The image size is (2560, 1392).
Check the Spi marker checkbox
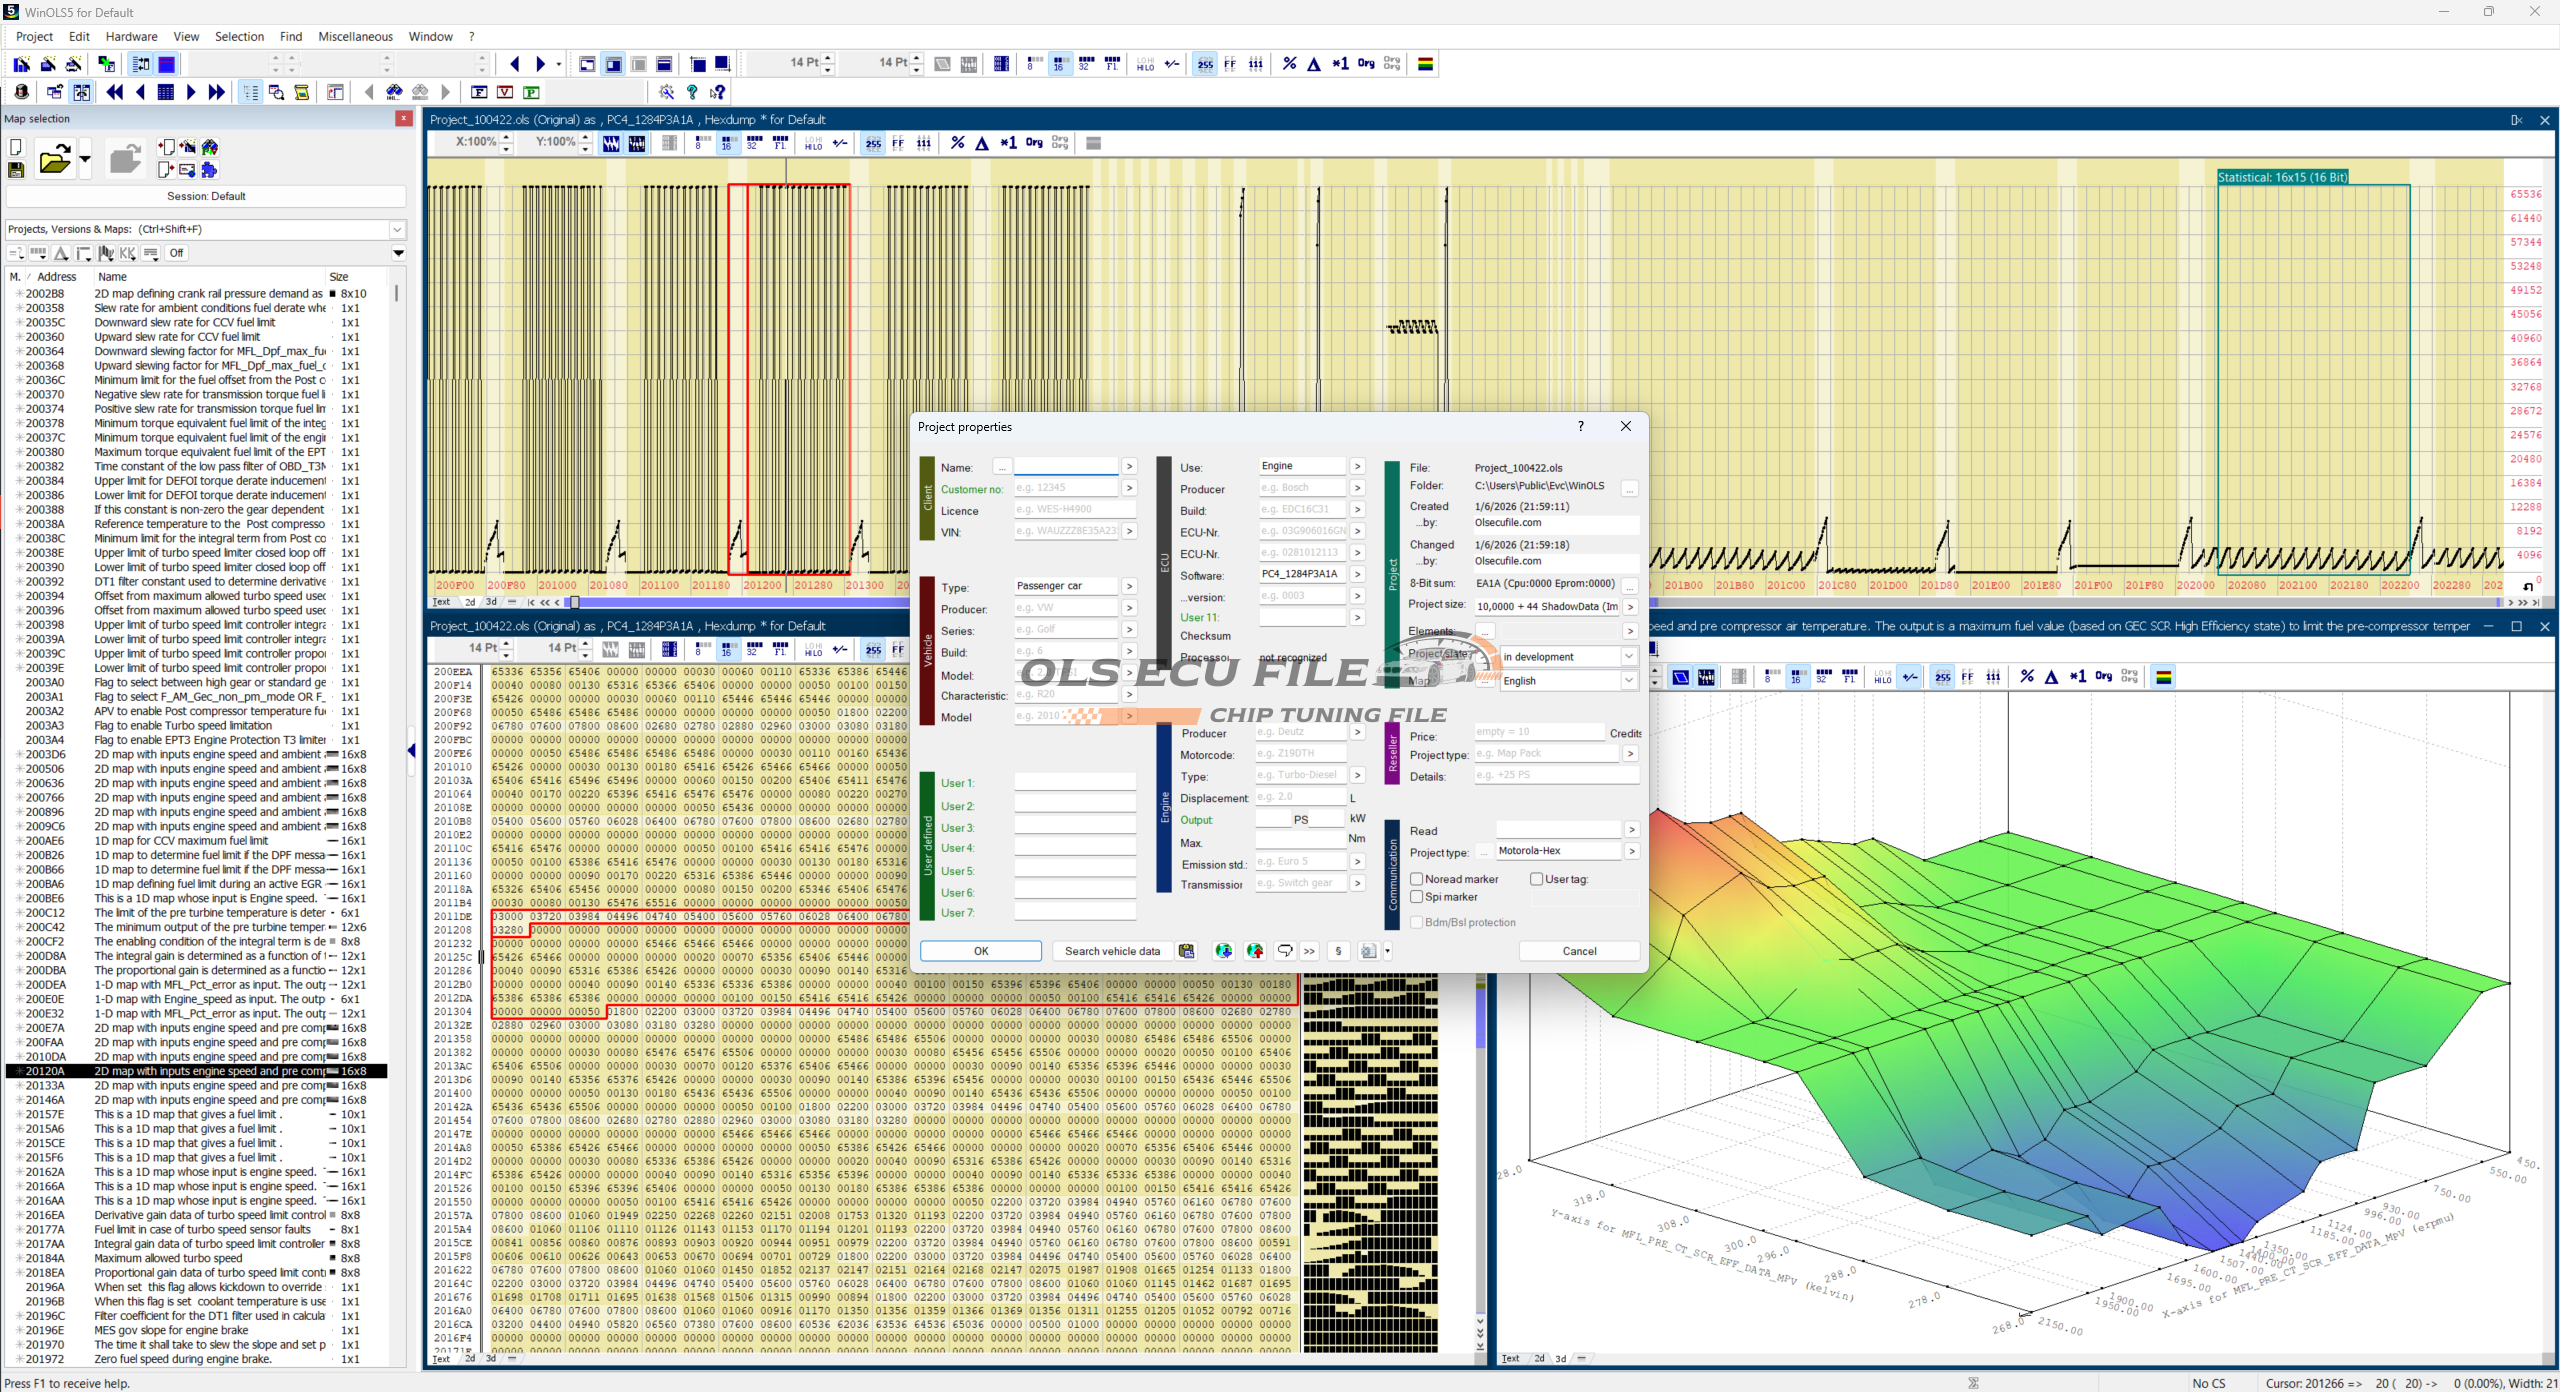pyautogui.click(x=1416, y=897)
